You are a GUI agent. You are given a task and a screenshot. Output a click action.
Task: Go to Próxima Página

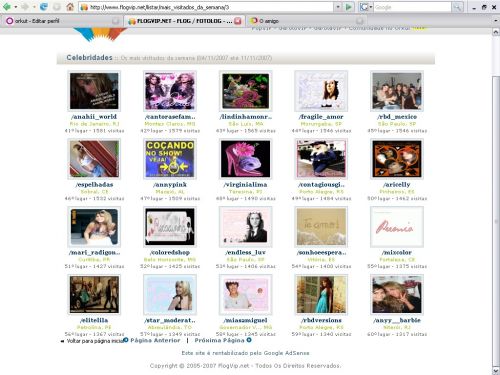(x=220, y=340)
